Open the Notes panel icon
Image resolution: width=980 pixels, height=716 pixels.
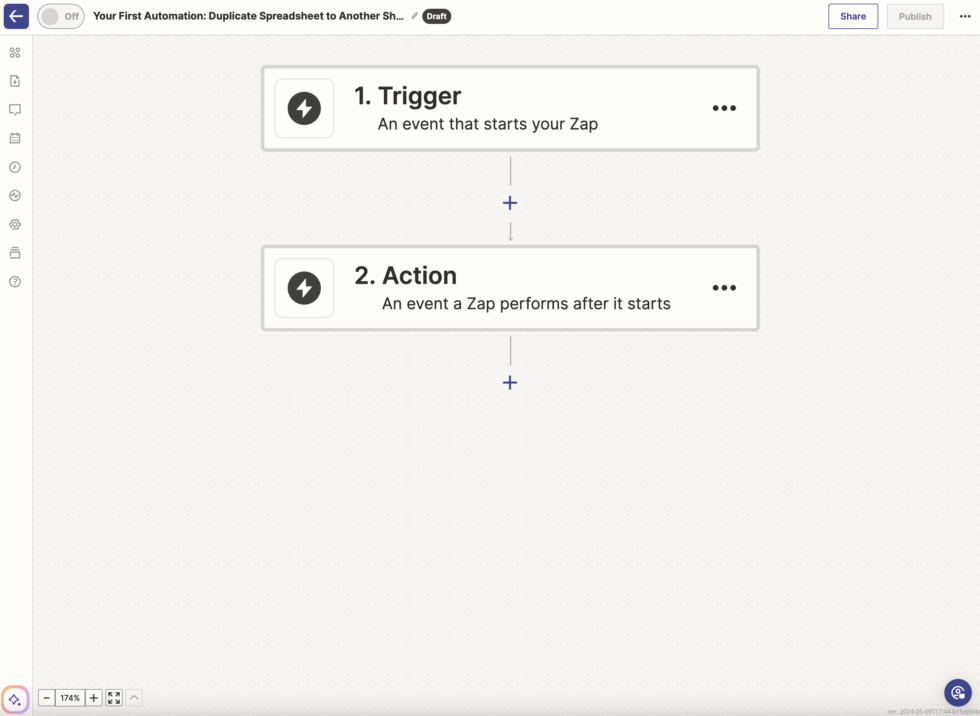click(x=14, y=81)
